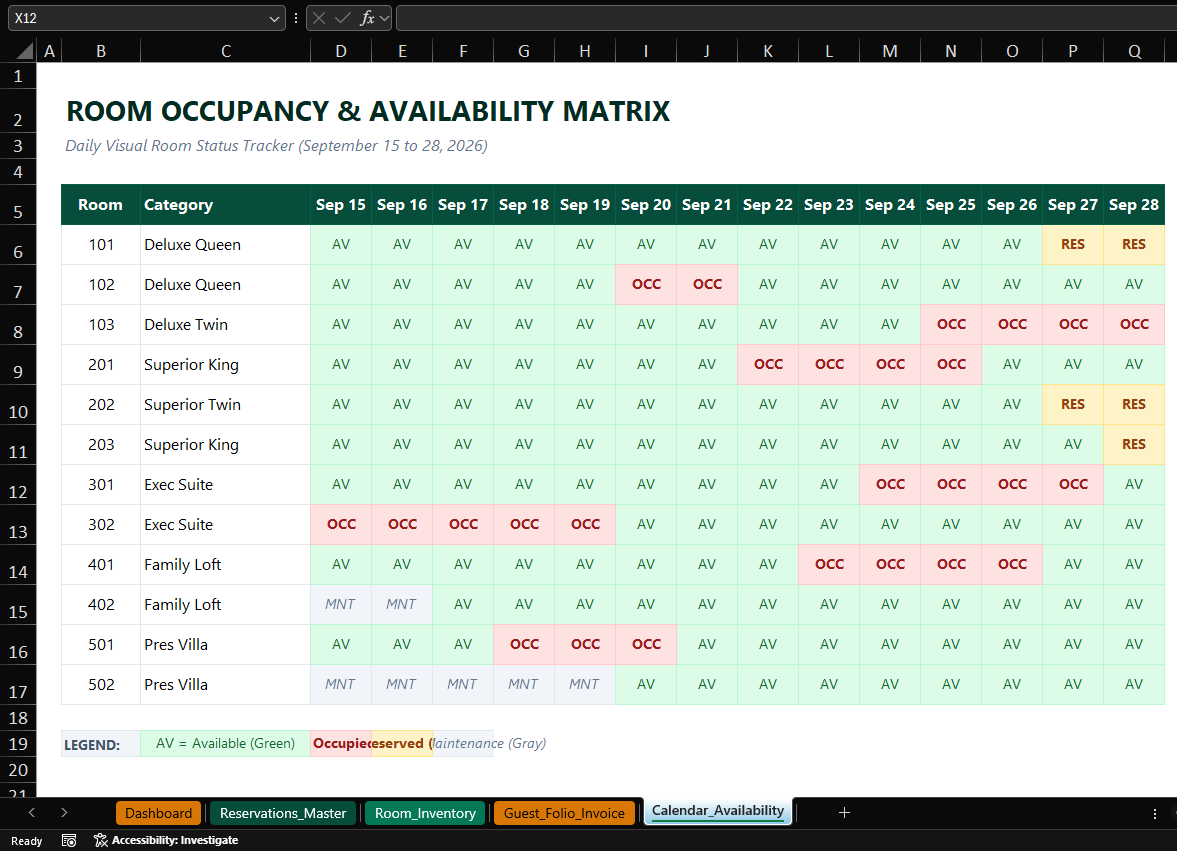The image size is (1177, 851).
Task: Switch to the Room_Inventory sheet tab
Action: (x=425, y=813)
